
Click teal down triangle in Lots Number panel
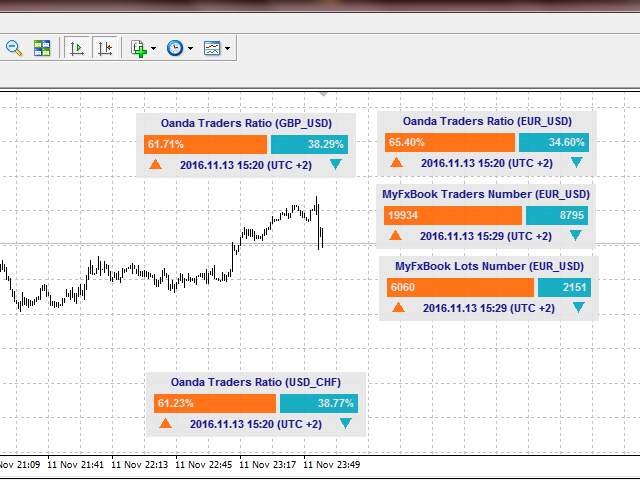tap(578, 307)
